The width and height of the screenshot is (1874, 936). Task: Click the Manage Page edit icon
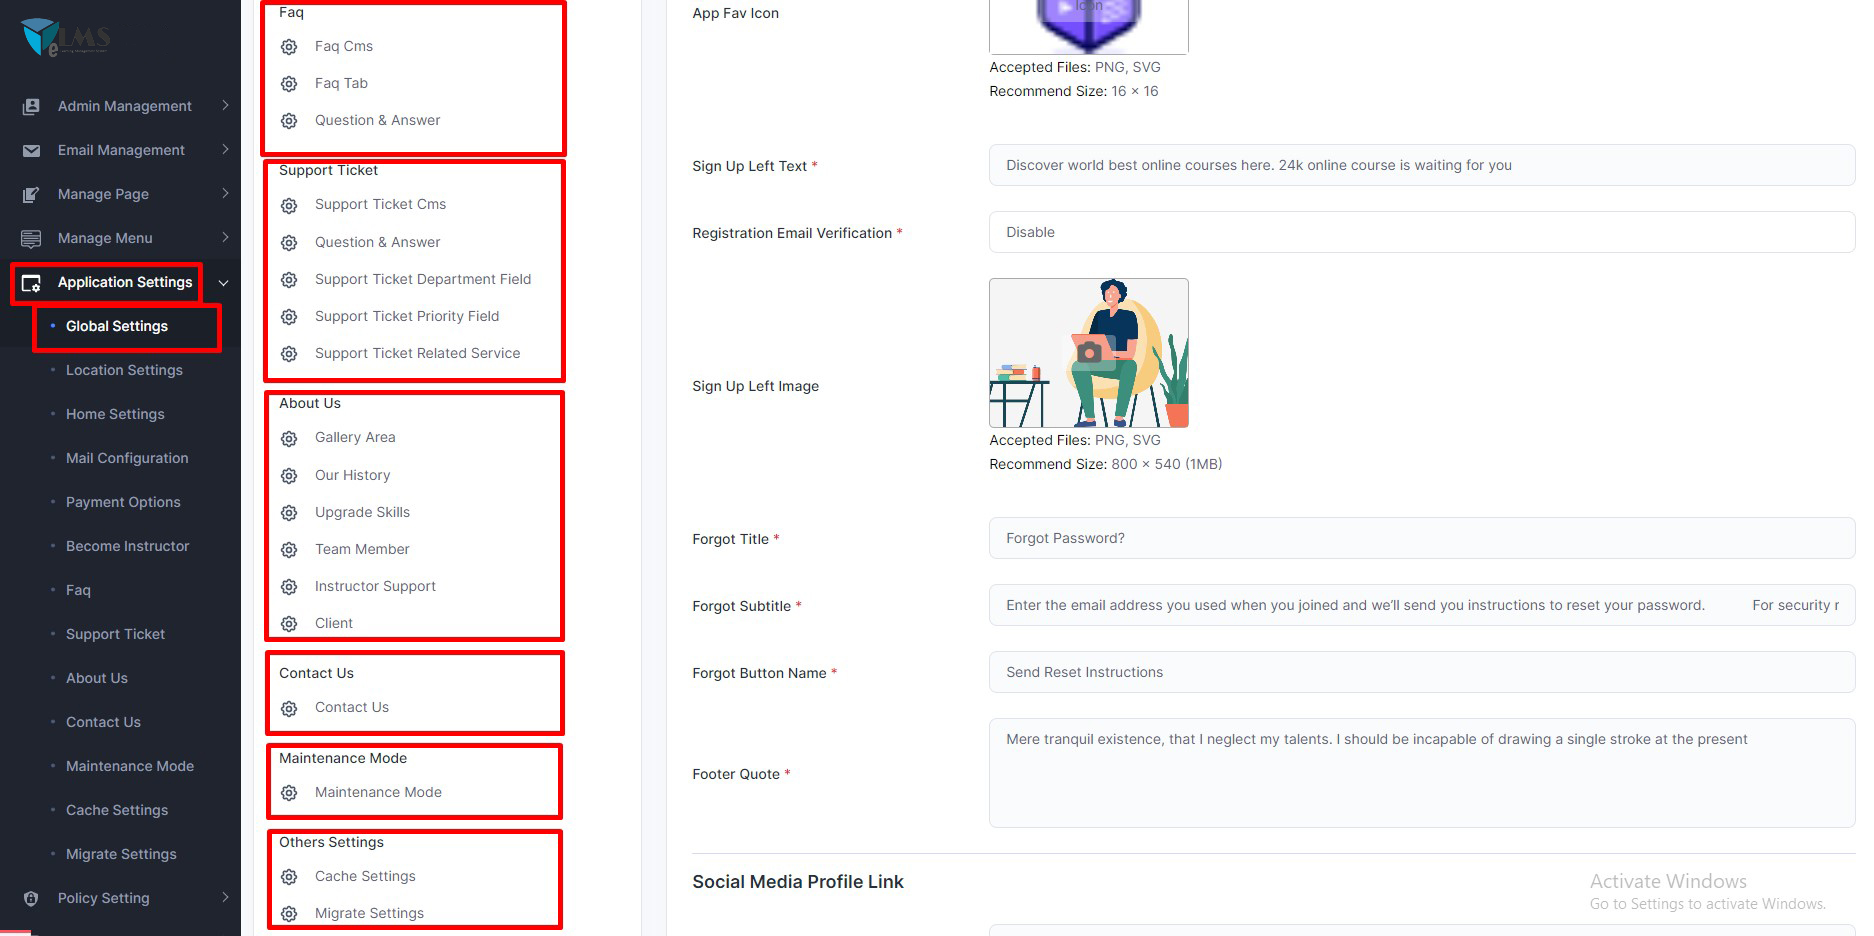point(31,194)
